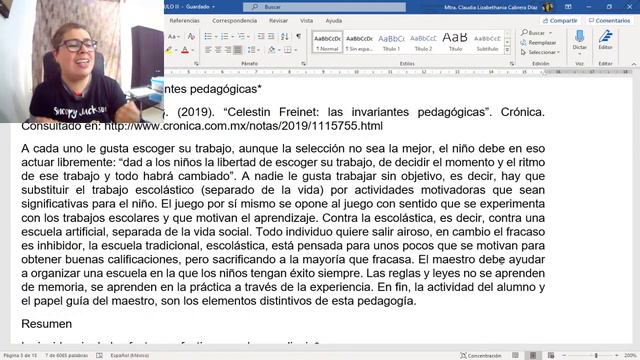Collapse the ribbon with the chevron
This screenshot has height=360, width=640.
pyautogui.click(x=633, y=64)
